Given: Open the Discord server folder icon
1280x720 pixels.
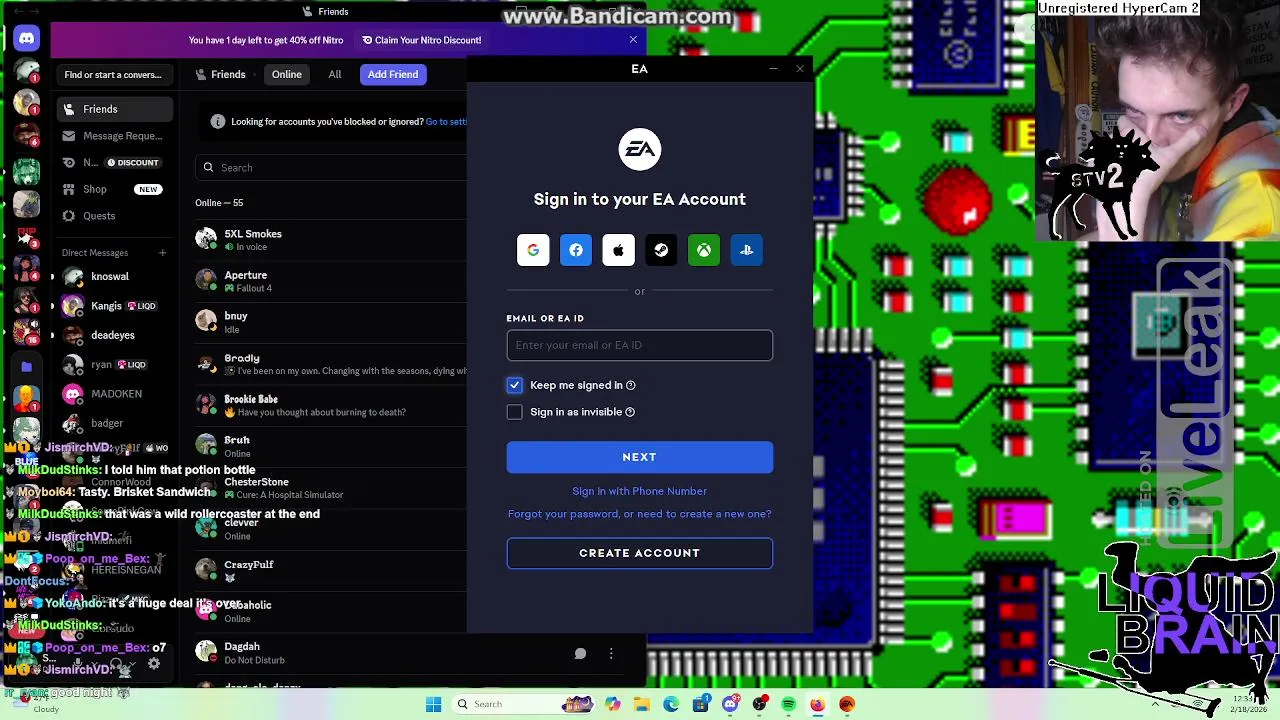Looking at the screenshot, I should [27, 366].
